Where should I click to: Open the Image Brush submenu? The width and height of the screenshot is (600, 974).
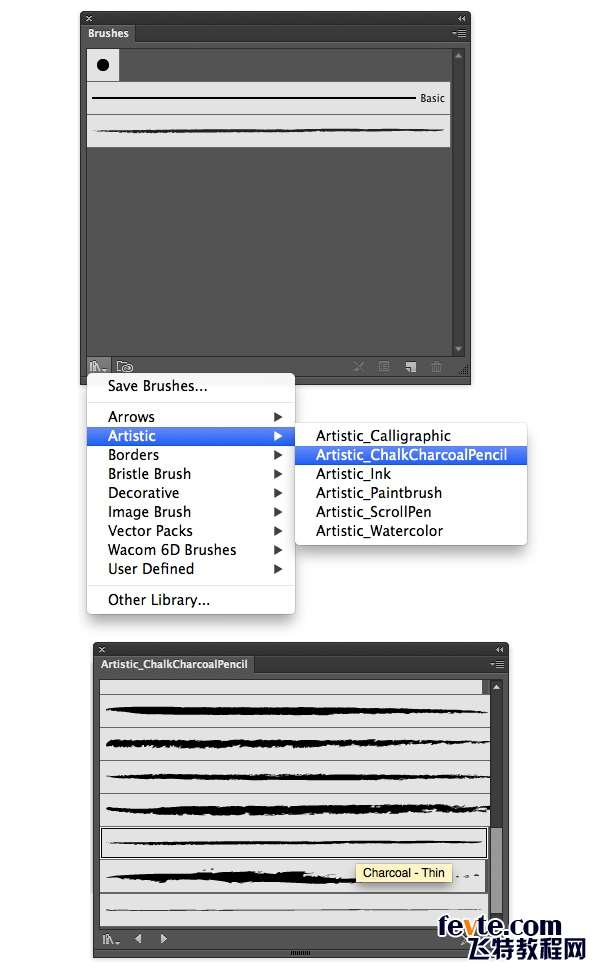[191, 512]
